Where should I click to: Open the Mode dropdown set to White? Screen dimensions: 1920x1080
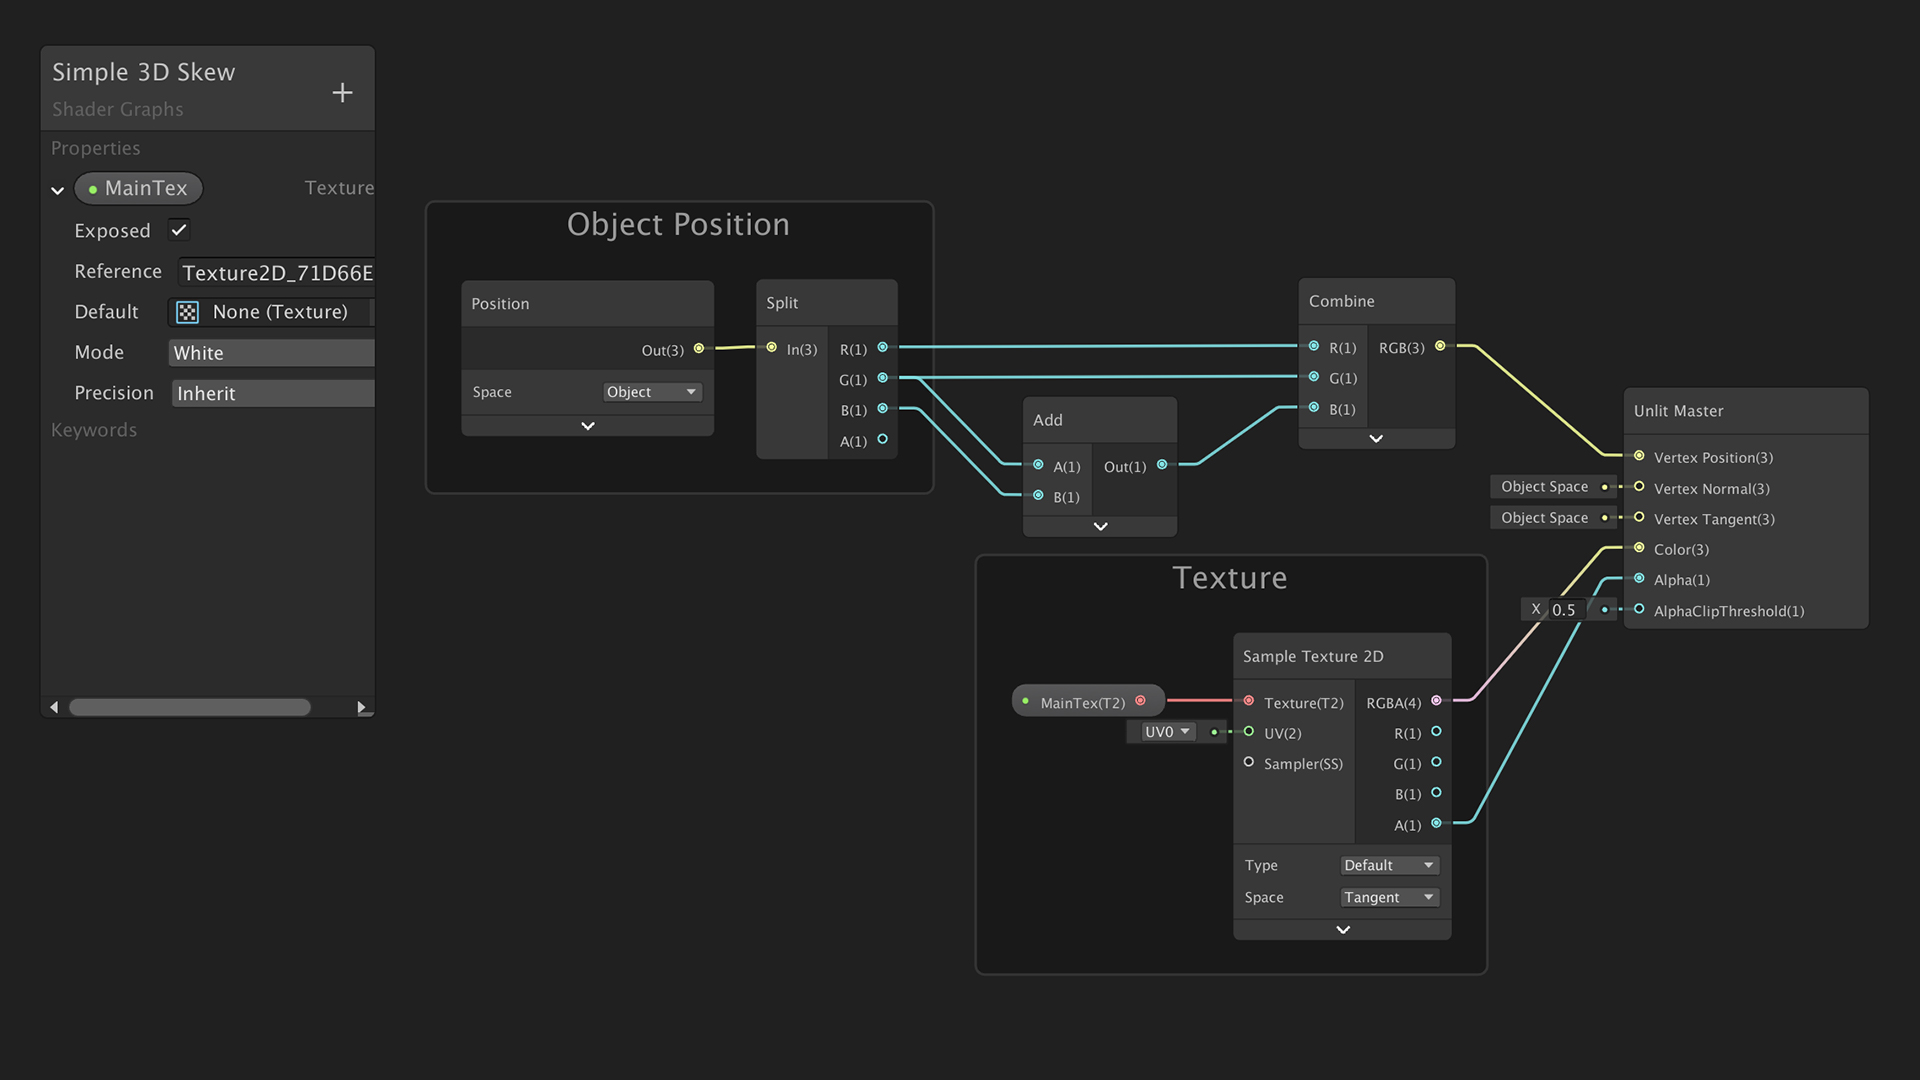(272, 353)
